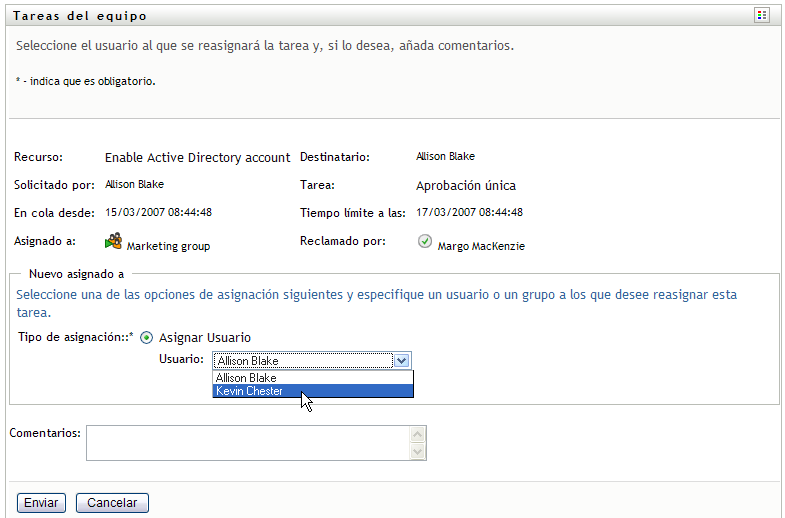Viewport: 785px width, 518px height.
Task: Click the Aprobación única task value
Action: coord(466,186)
